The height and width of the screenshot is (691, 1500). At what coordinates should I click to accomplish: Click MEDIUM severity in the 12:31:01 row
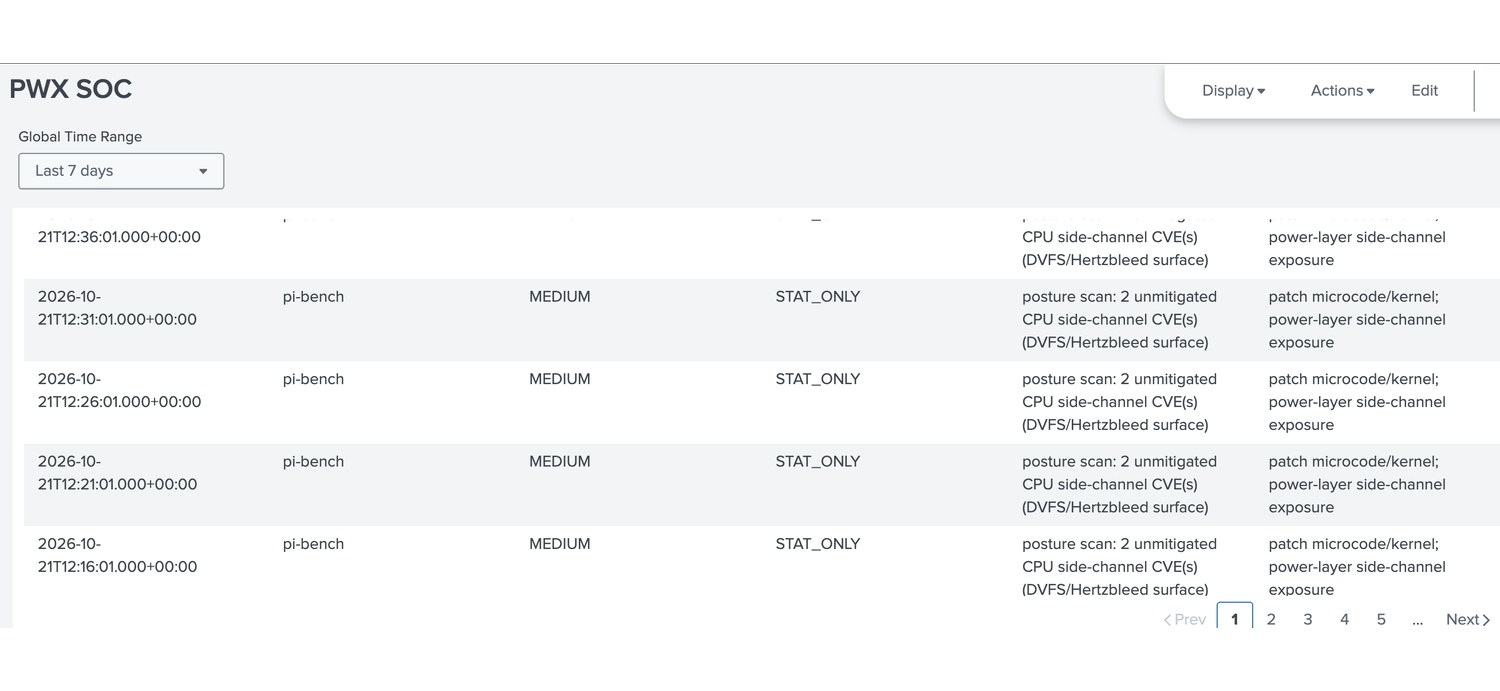(x=560, y=297)
